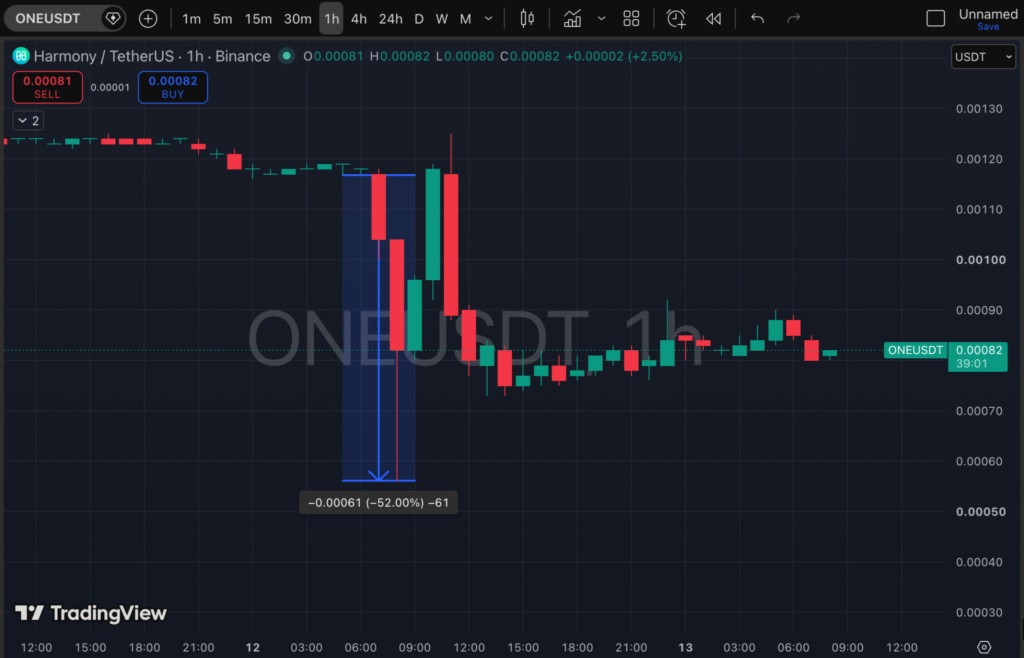
Task: Open the layout setup square icon
Action: pos(935,18)
